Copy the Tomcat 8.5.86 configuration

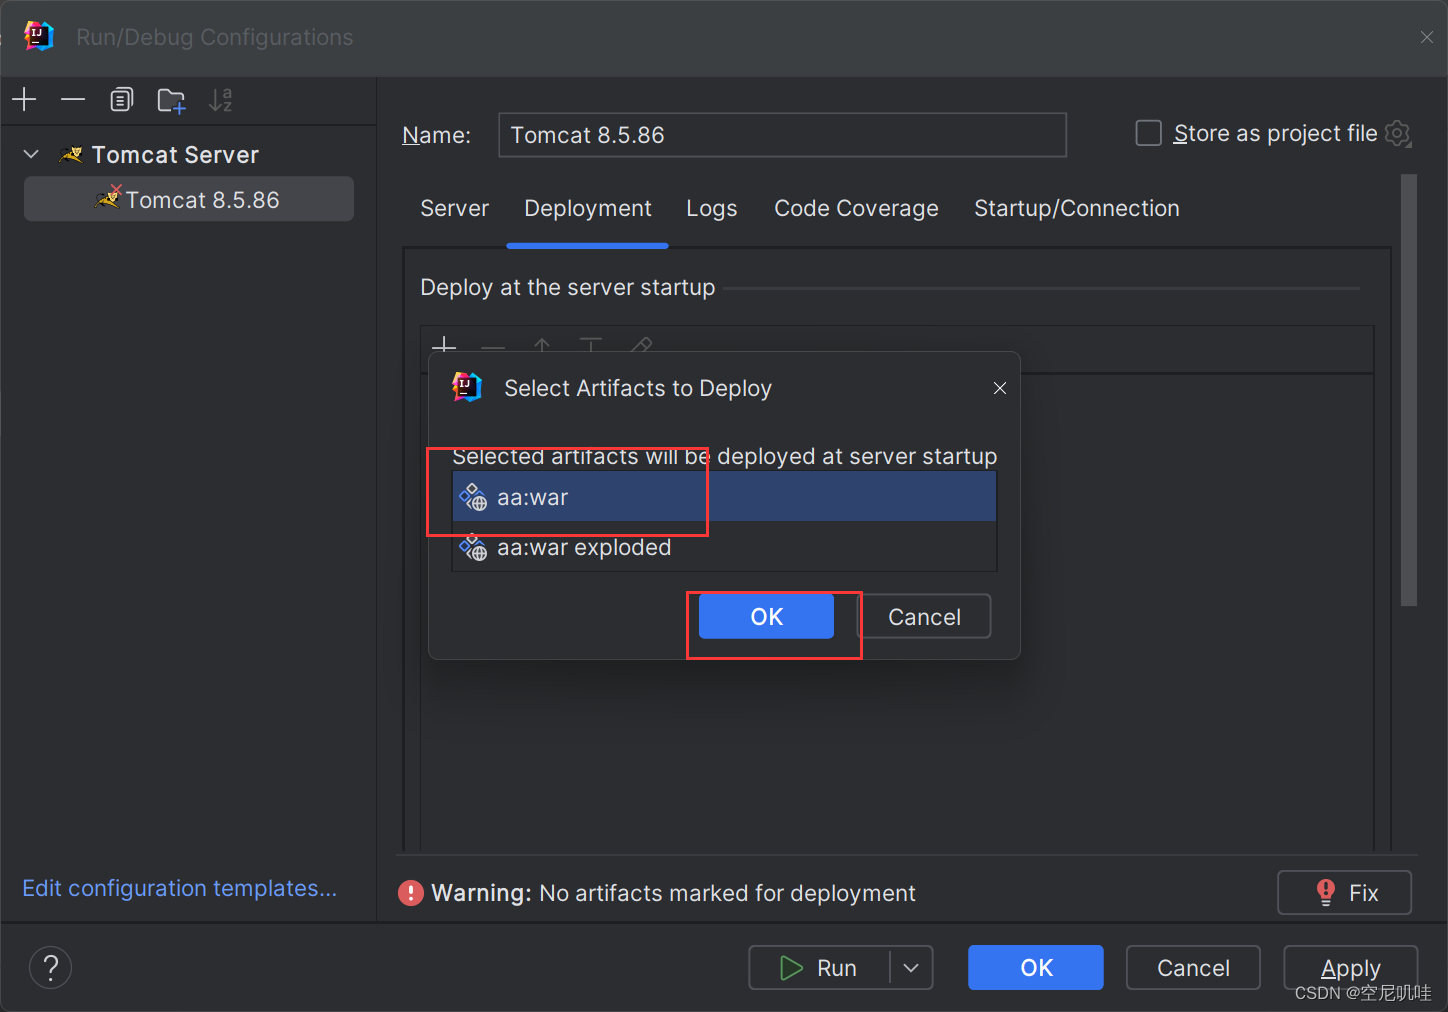121,99
